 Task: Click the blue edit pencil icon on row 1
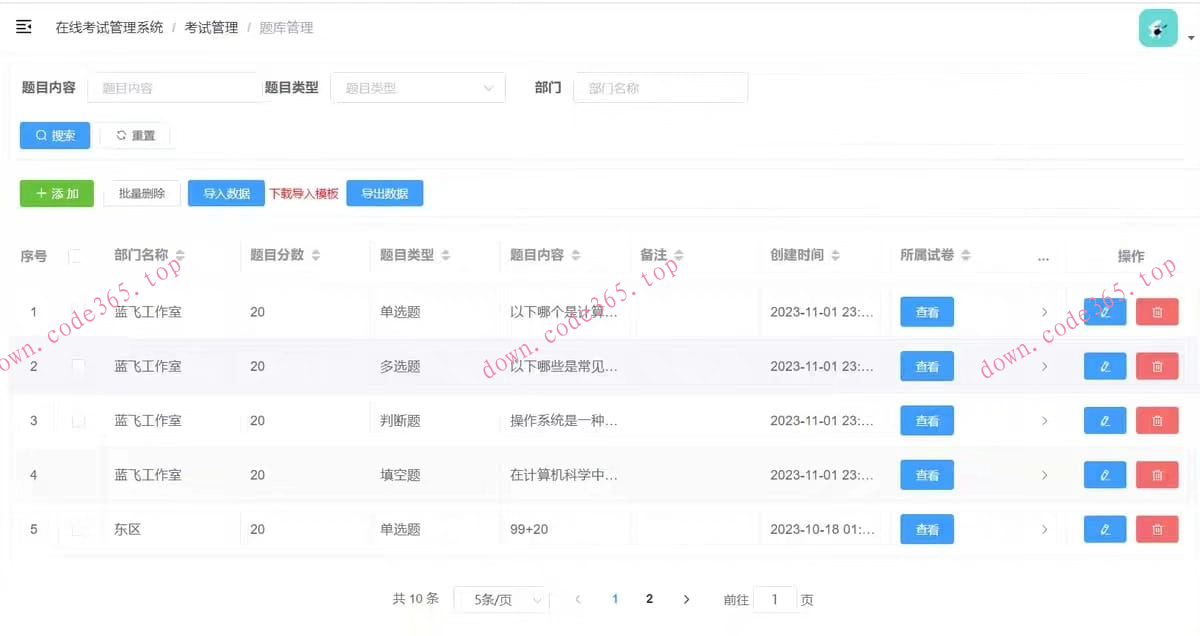1104,311
